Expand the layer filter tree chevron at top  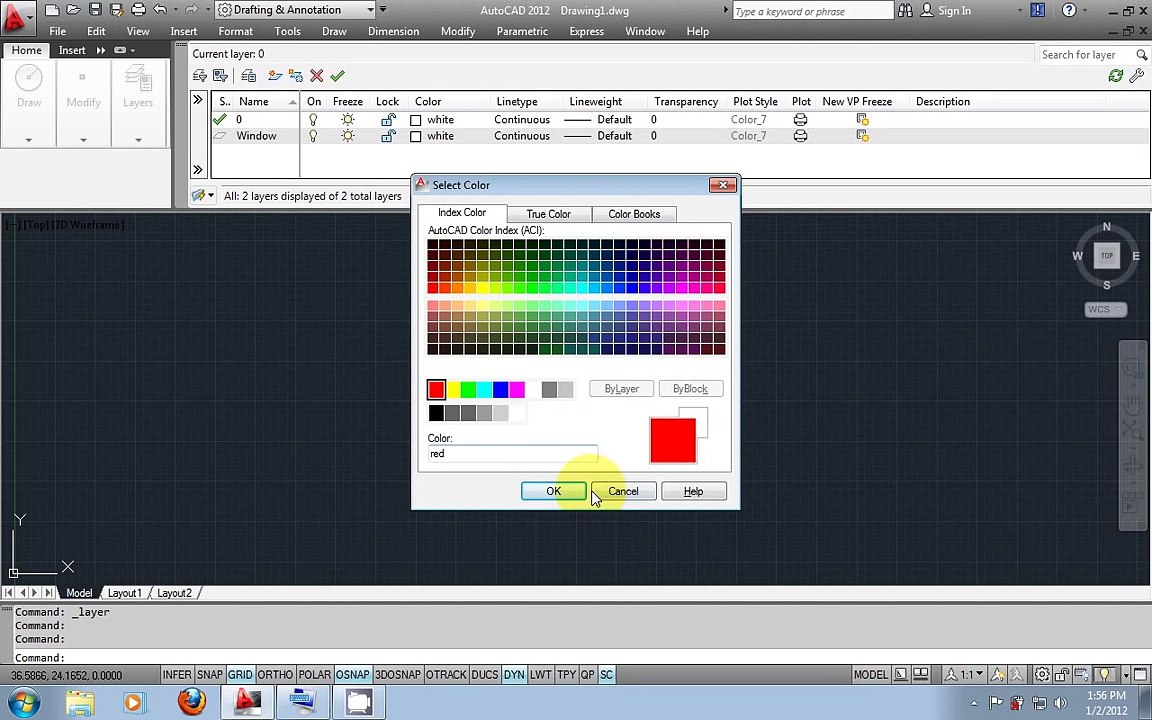pyautogui.click(x=198, y=99)
